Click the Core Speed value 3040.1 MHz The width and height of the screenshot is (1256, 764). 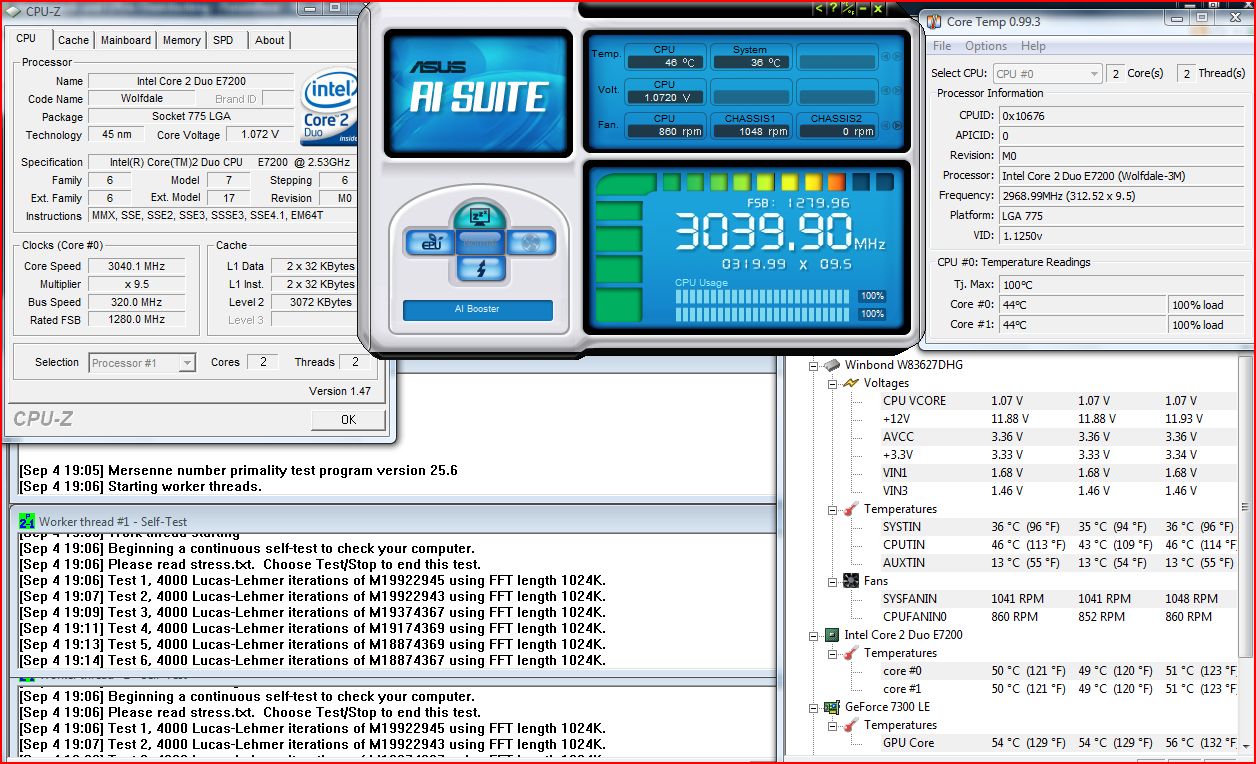(x=137, y=266)
